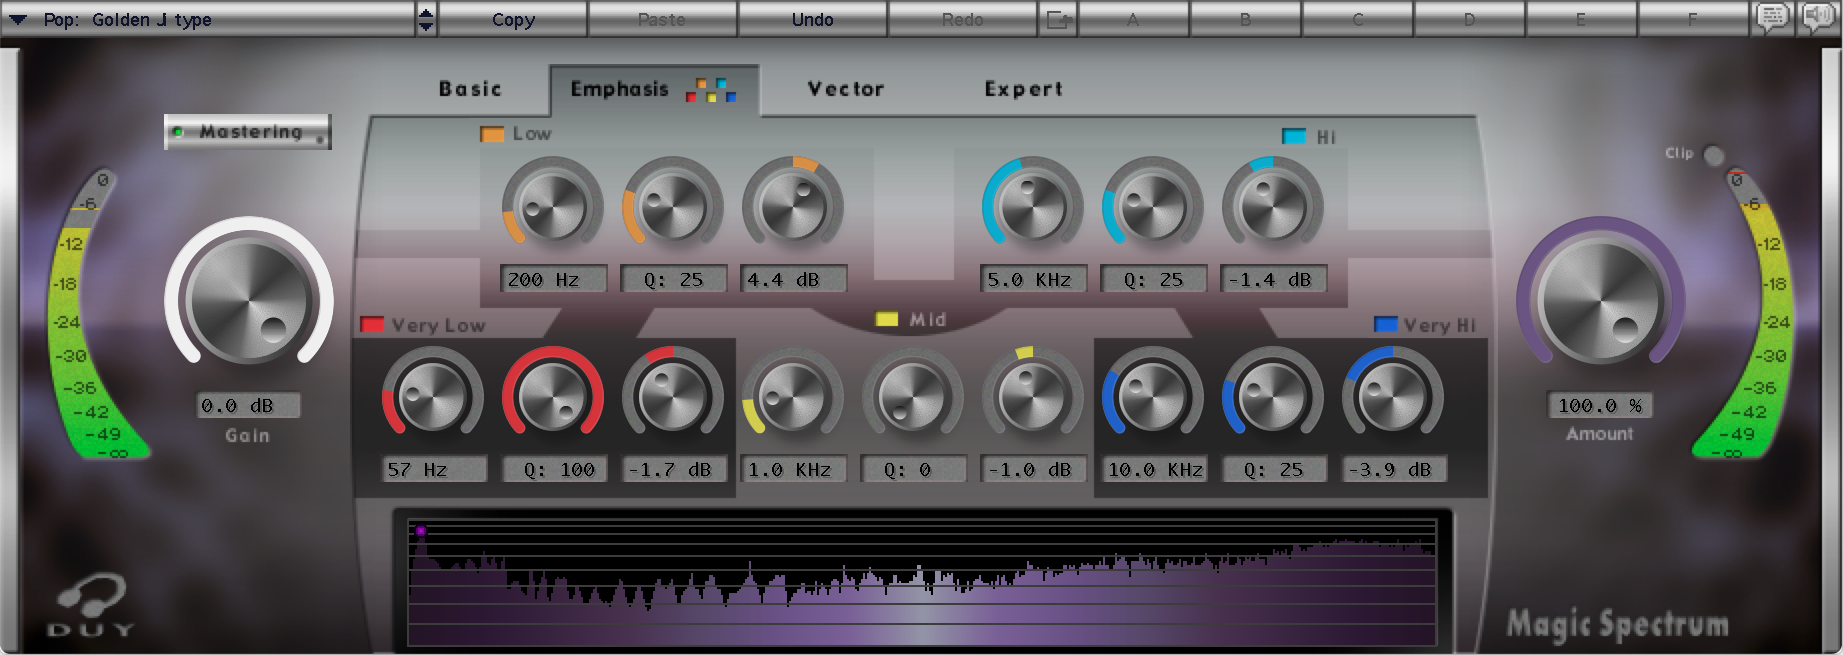
Task: Click the speech bubble tooltips icon
Action: click(1773, 18)
